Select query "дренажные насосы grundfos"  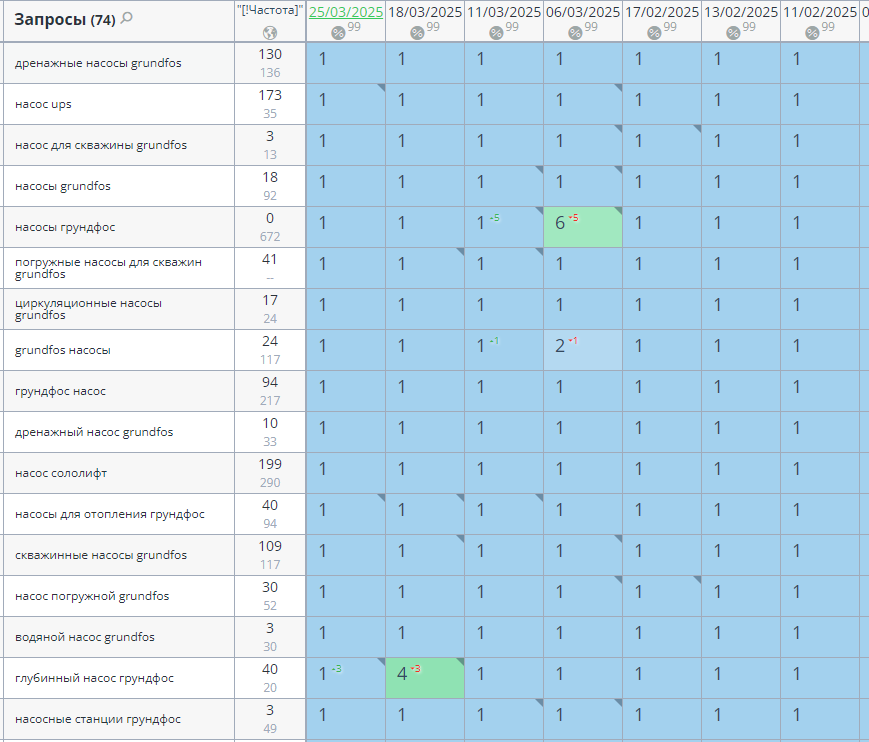[98, 63]
